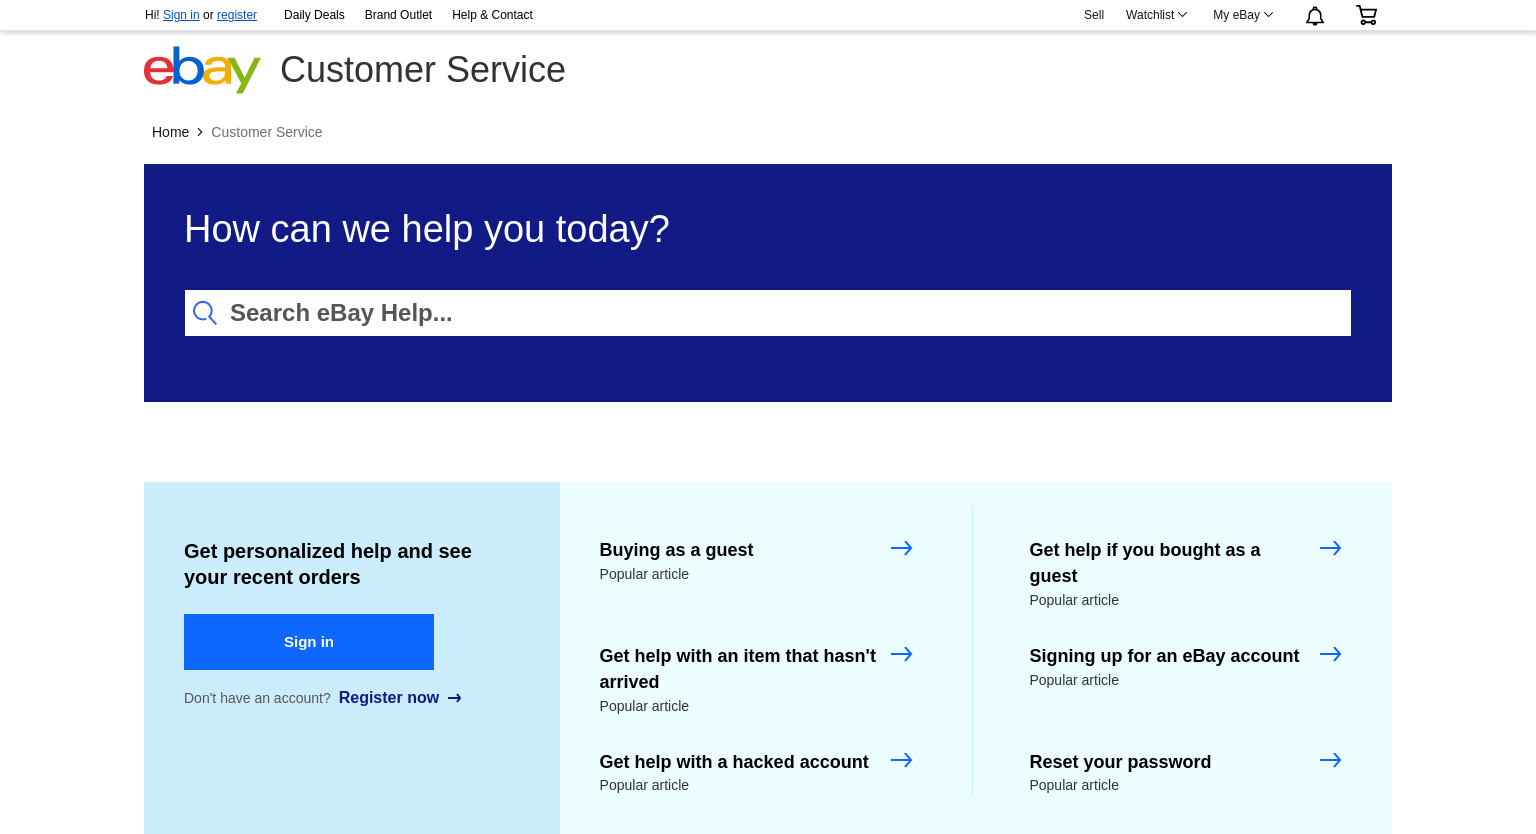Open Help & Contact in top navigation

(x=492, y=15)
